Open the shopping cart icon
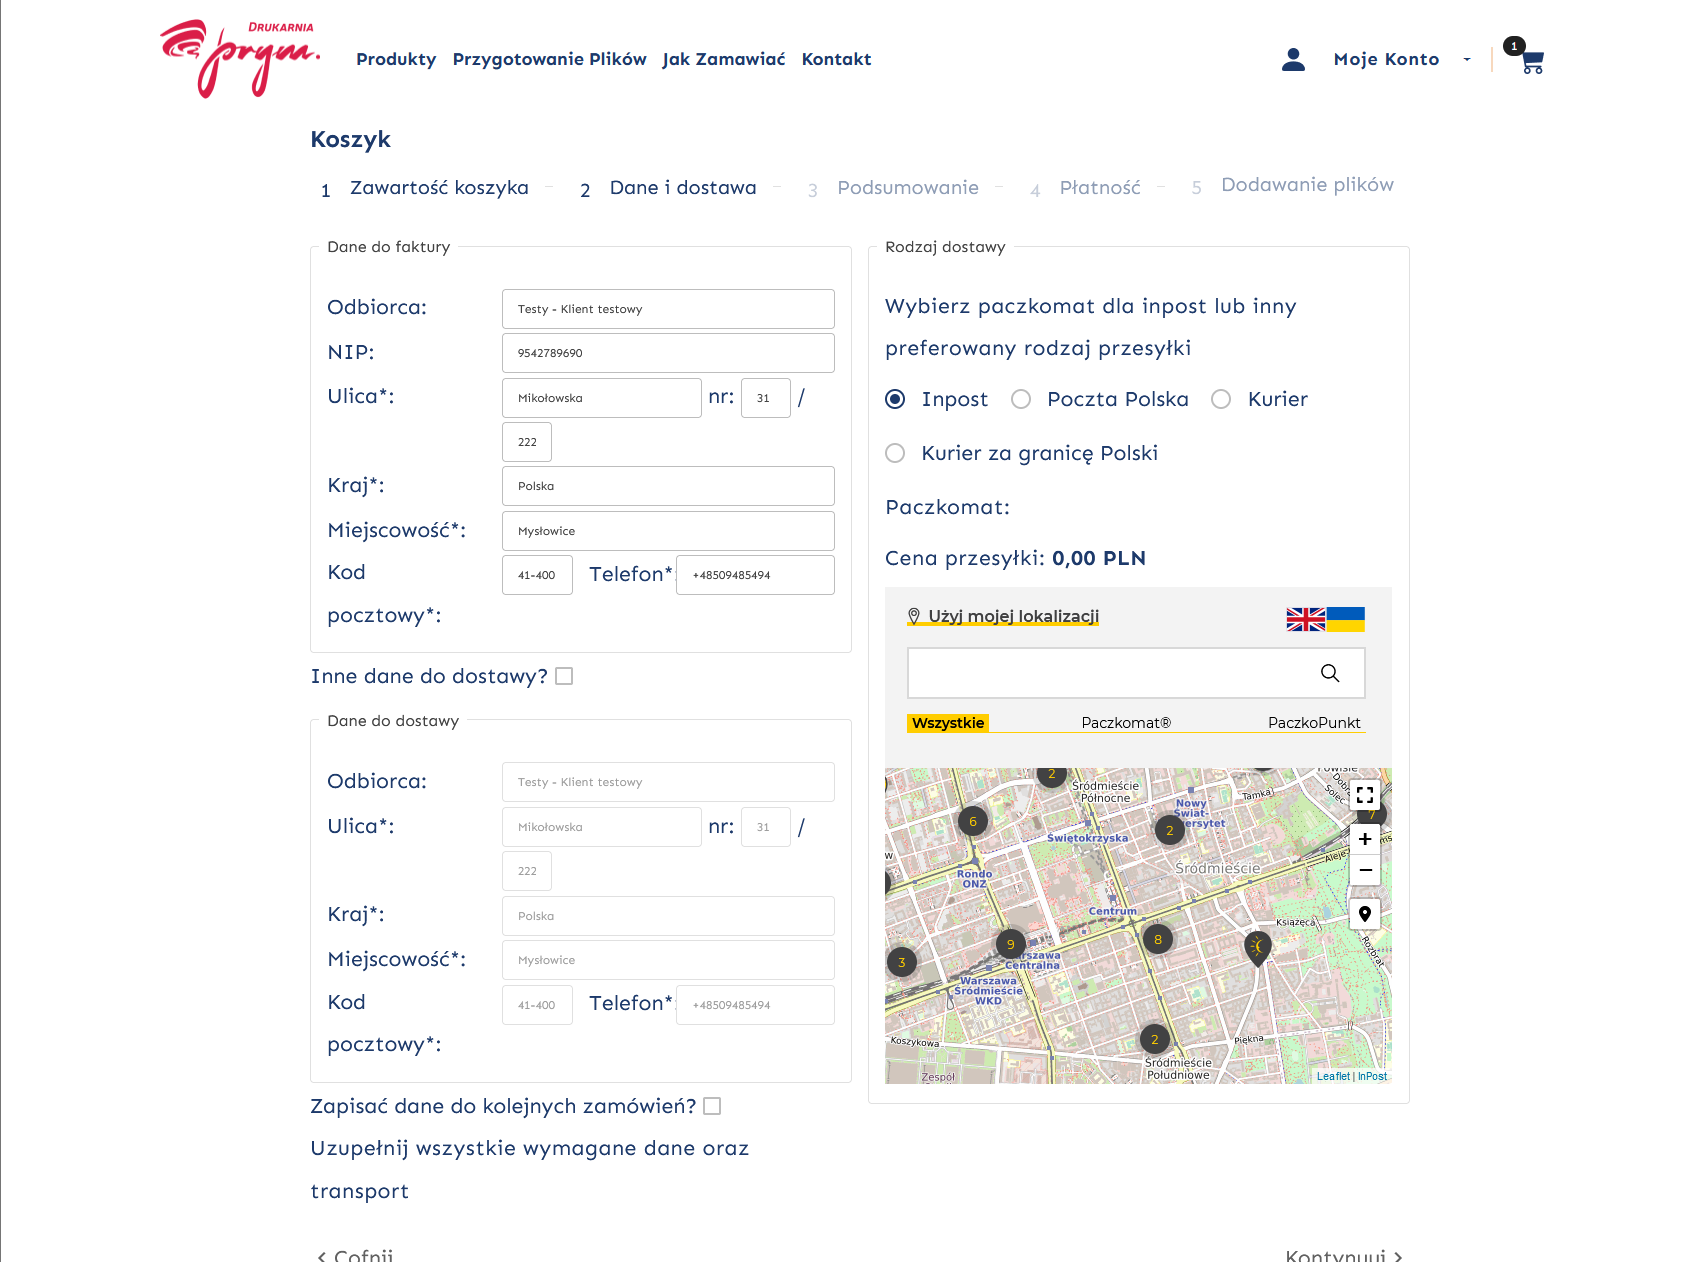 (x=1530, y=61)
